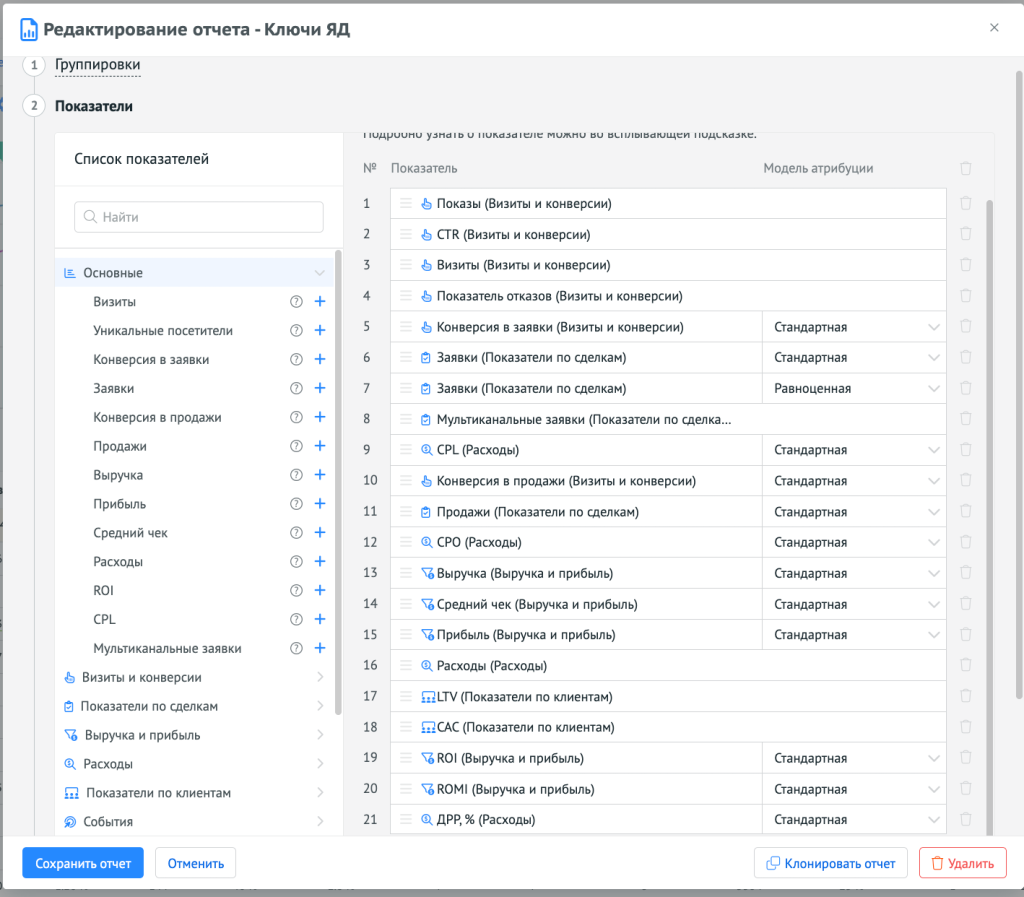Click the Удалить button
Screen dimensions: 1024x897
click(962, 863)
